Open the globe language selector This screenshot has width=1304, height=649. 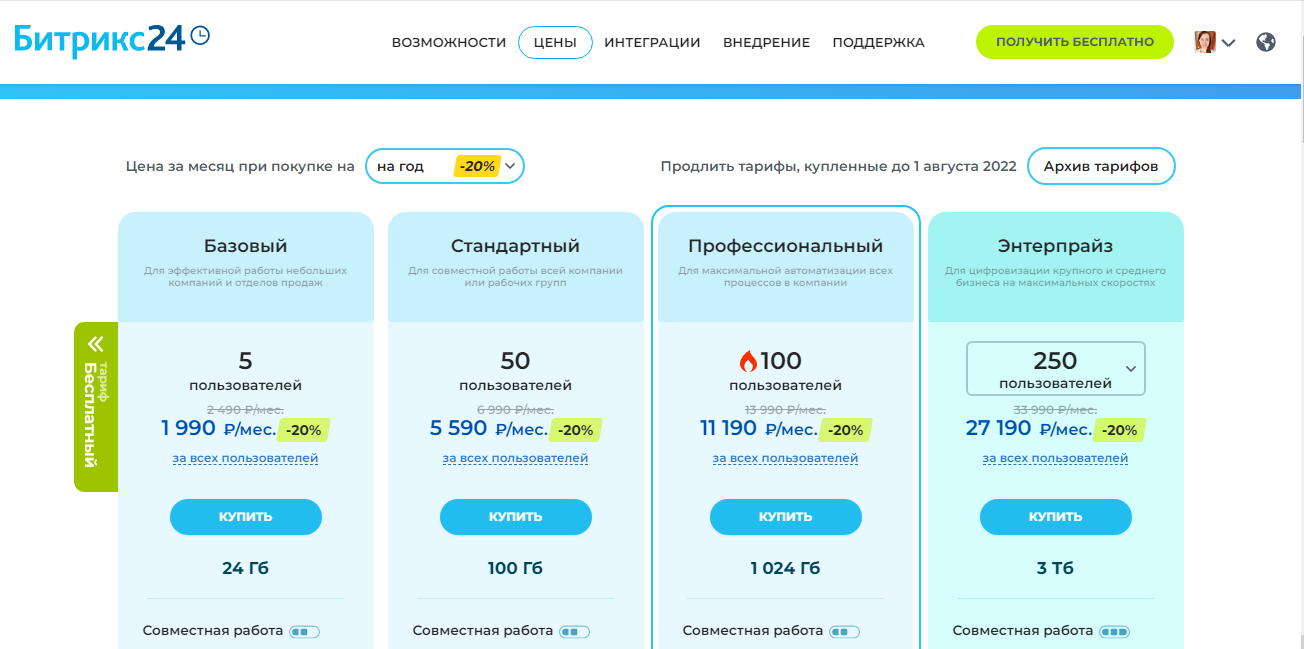click(1266, 42)
